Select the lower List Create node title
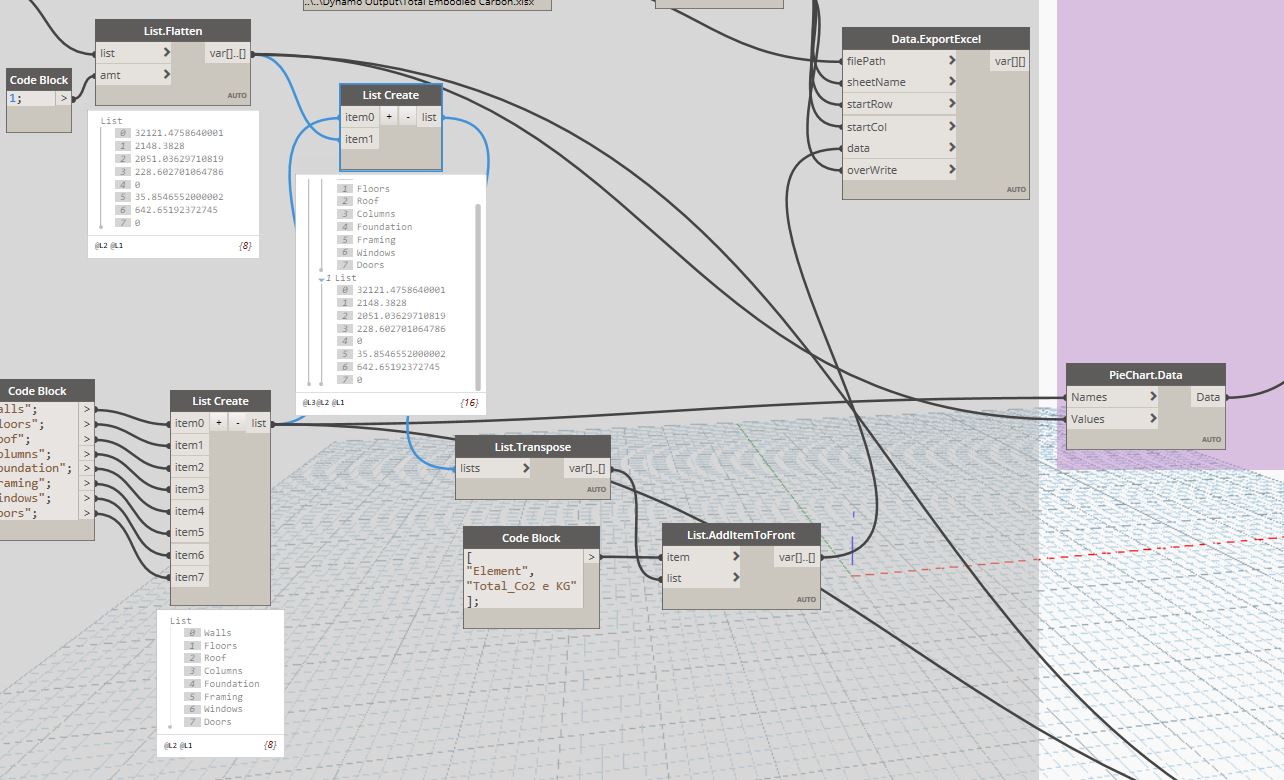This screenshot has height=780, width=1284. pyautogui.click(x=220, y=401)
